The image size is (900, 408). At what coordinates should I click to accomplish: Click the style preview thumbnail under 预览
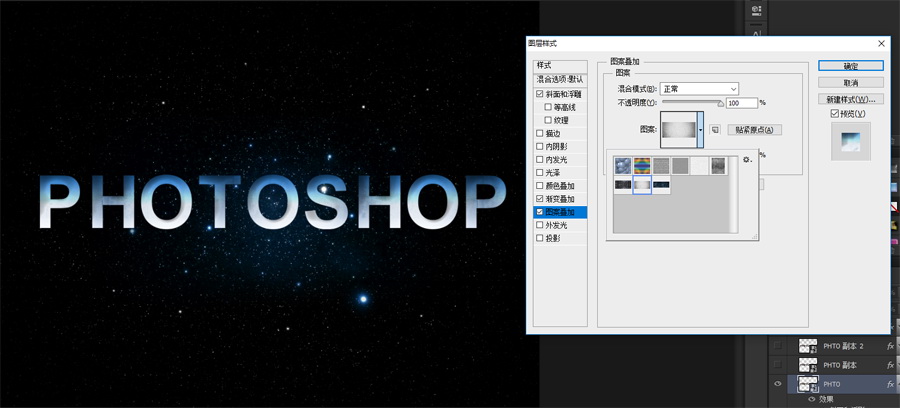[x=851, y=141]
